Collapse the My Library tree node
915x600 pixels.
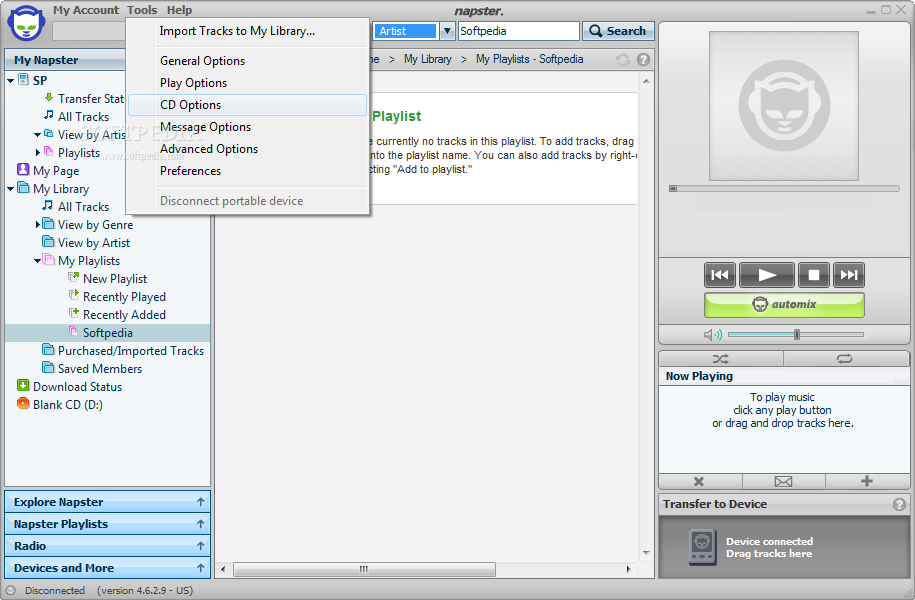11,189
